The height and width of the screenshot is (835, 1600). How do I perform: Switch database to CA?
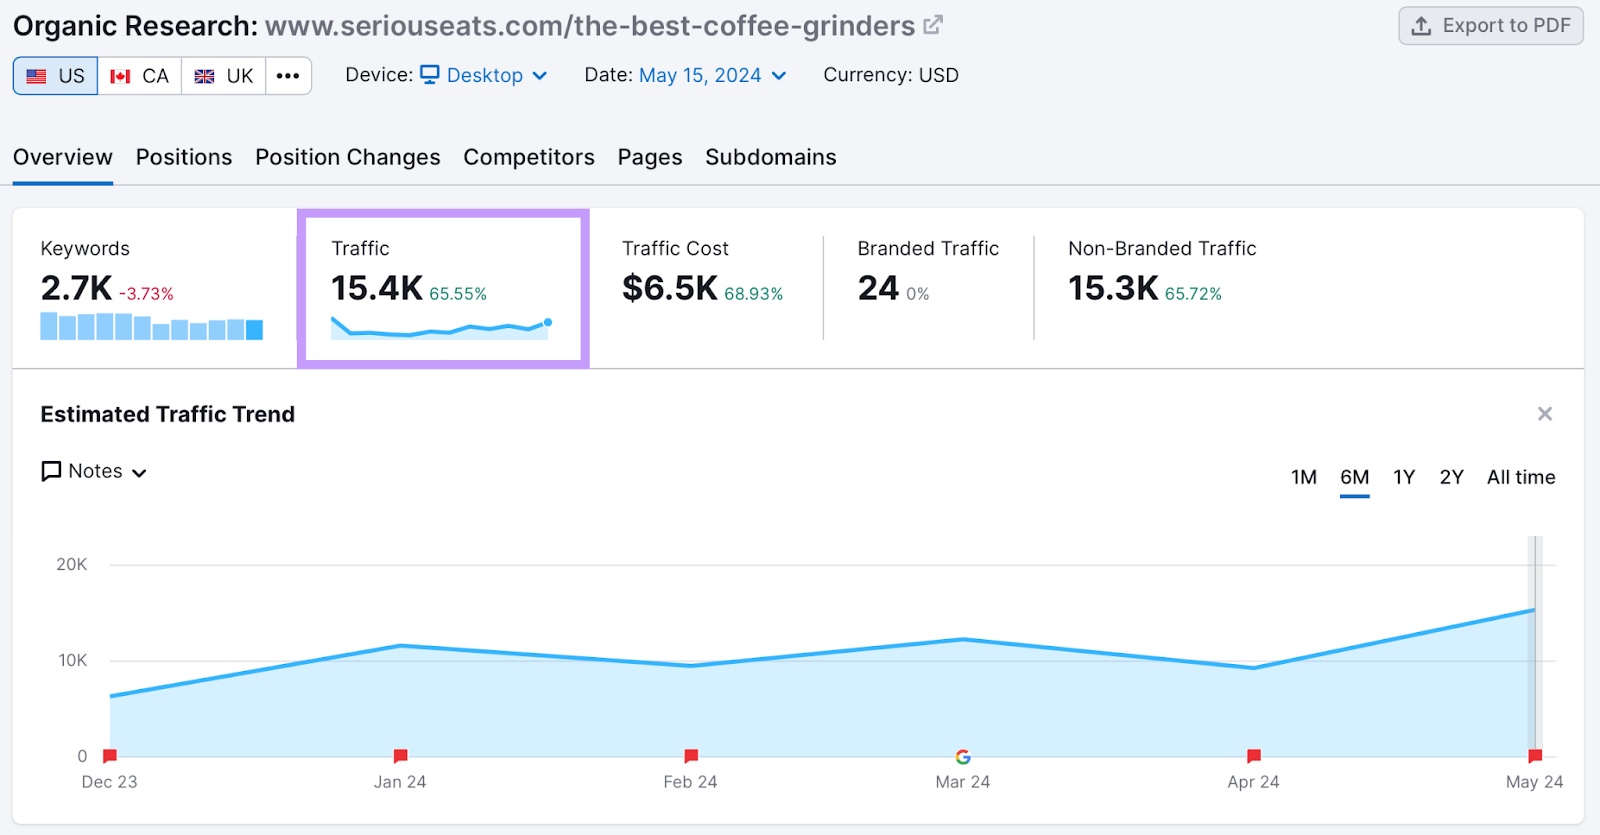[x=140, y=76]
